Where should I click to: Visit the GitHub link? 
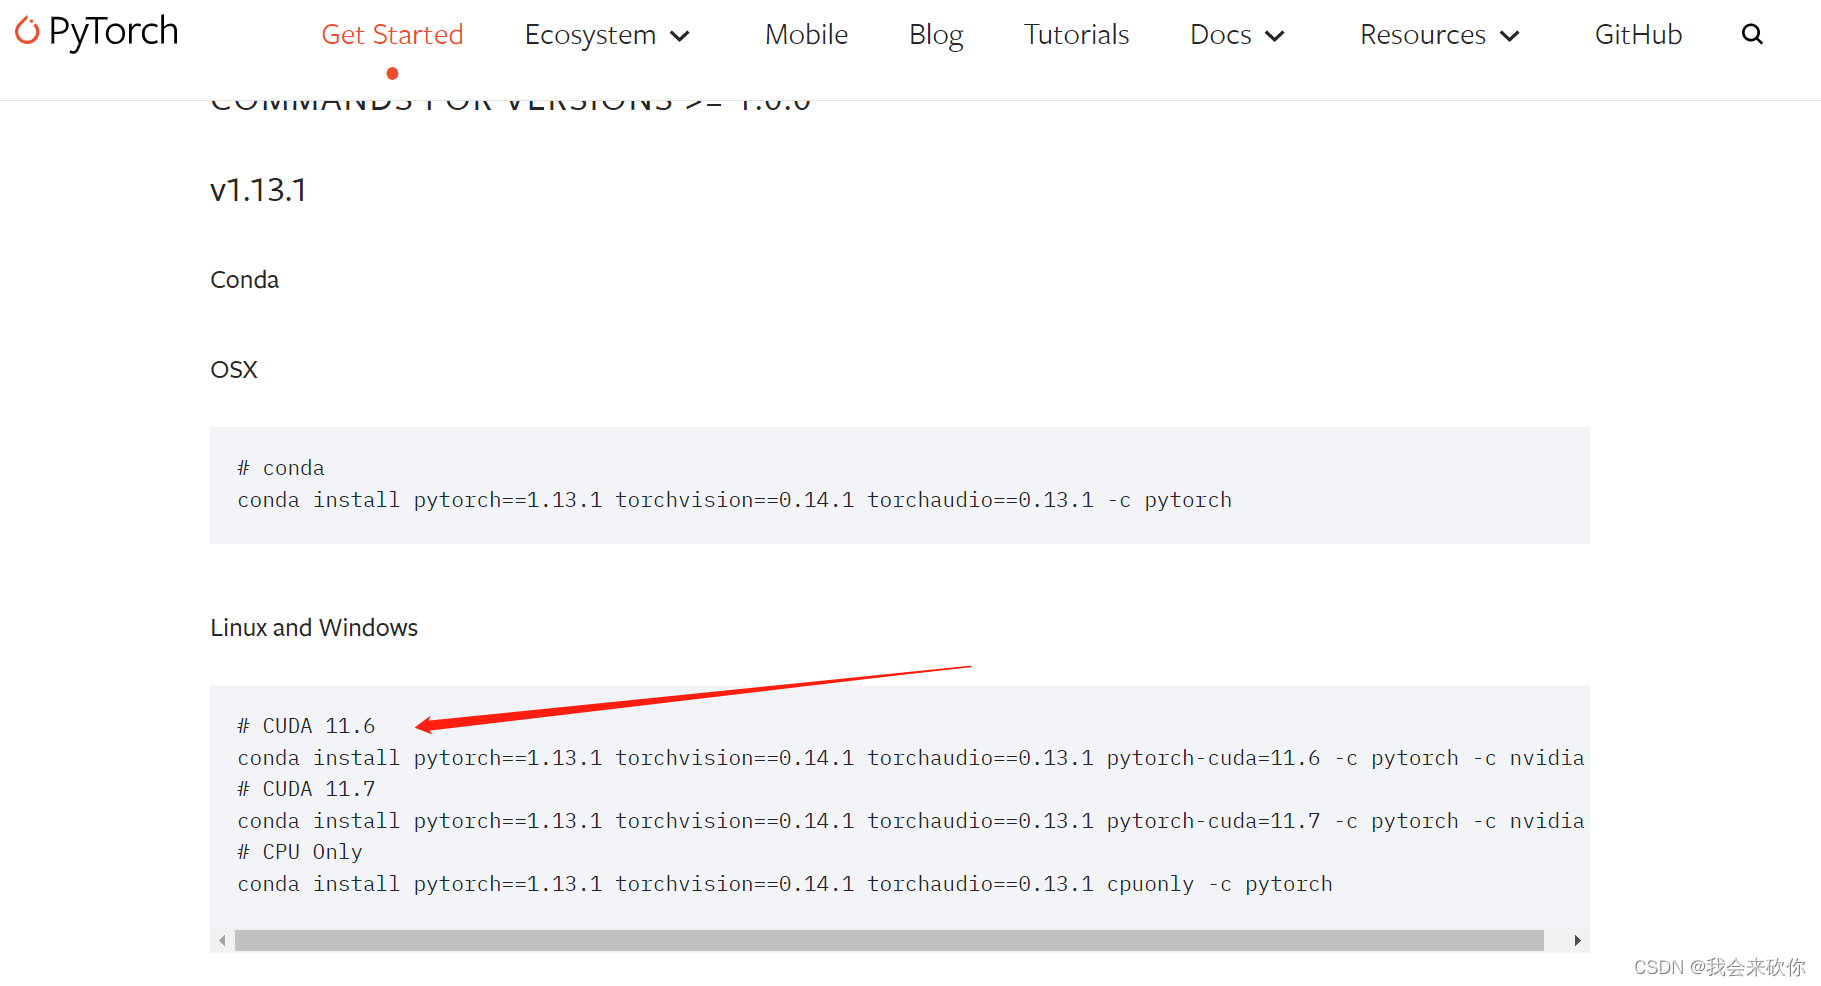coord(1638,34)
